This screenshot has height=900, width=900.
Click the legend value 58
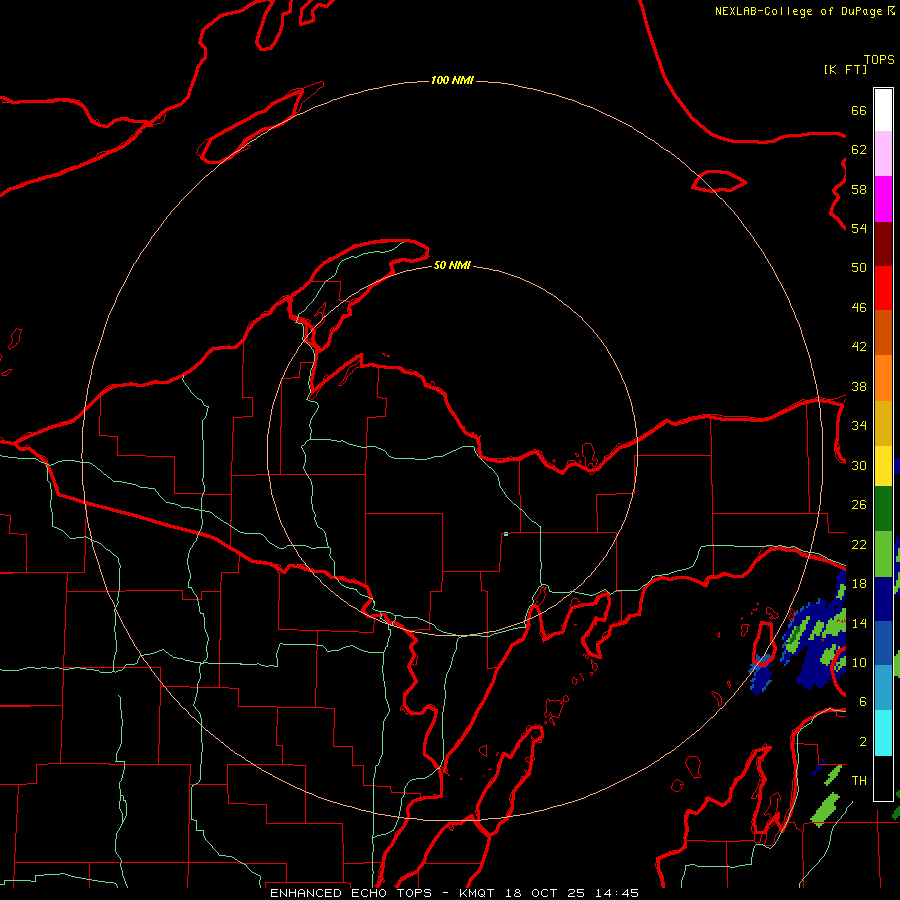(859, 189)
